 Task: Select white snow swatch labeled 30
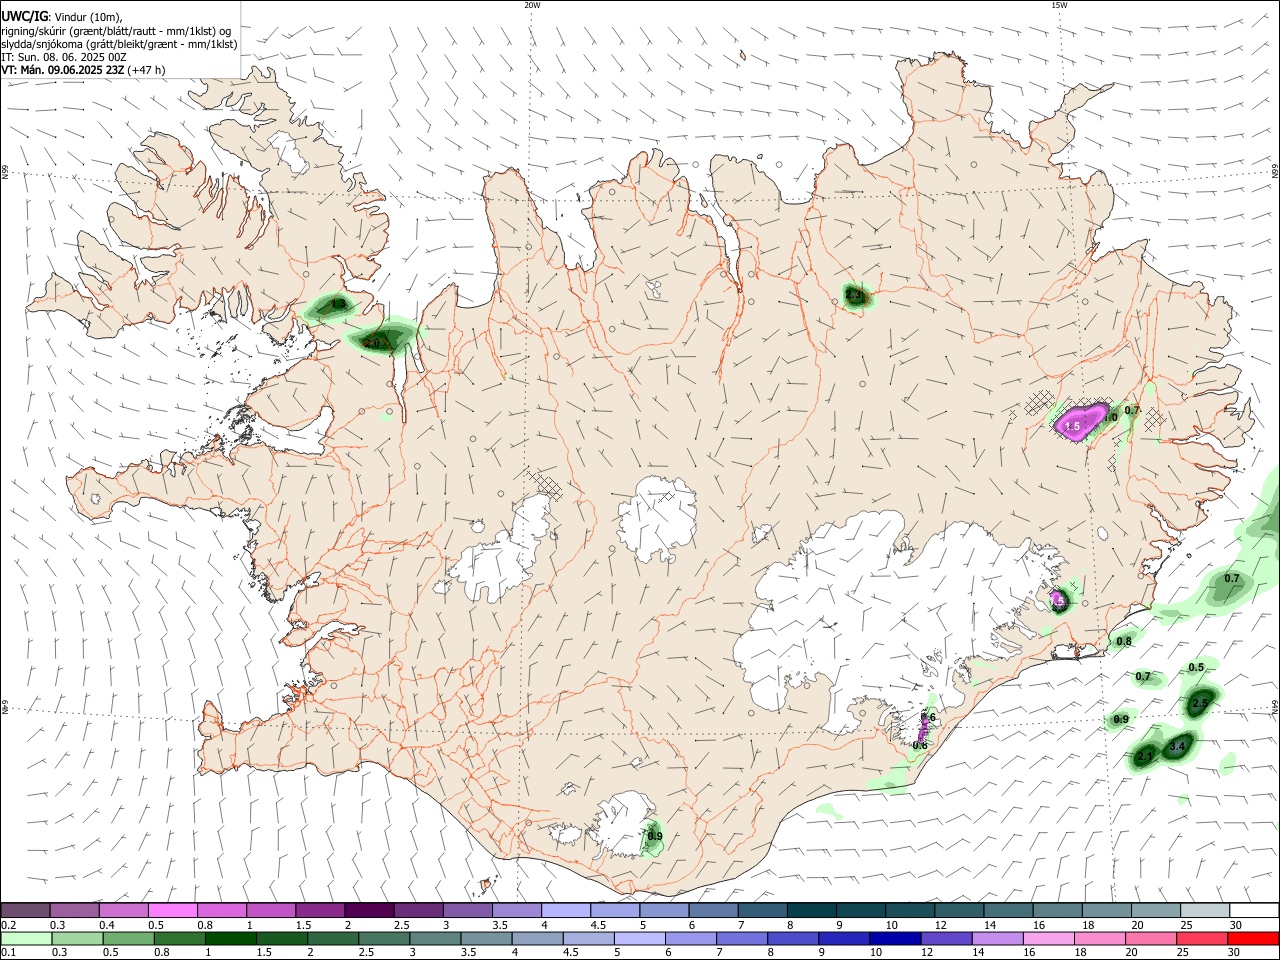1254,910
